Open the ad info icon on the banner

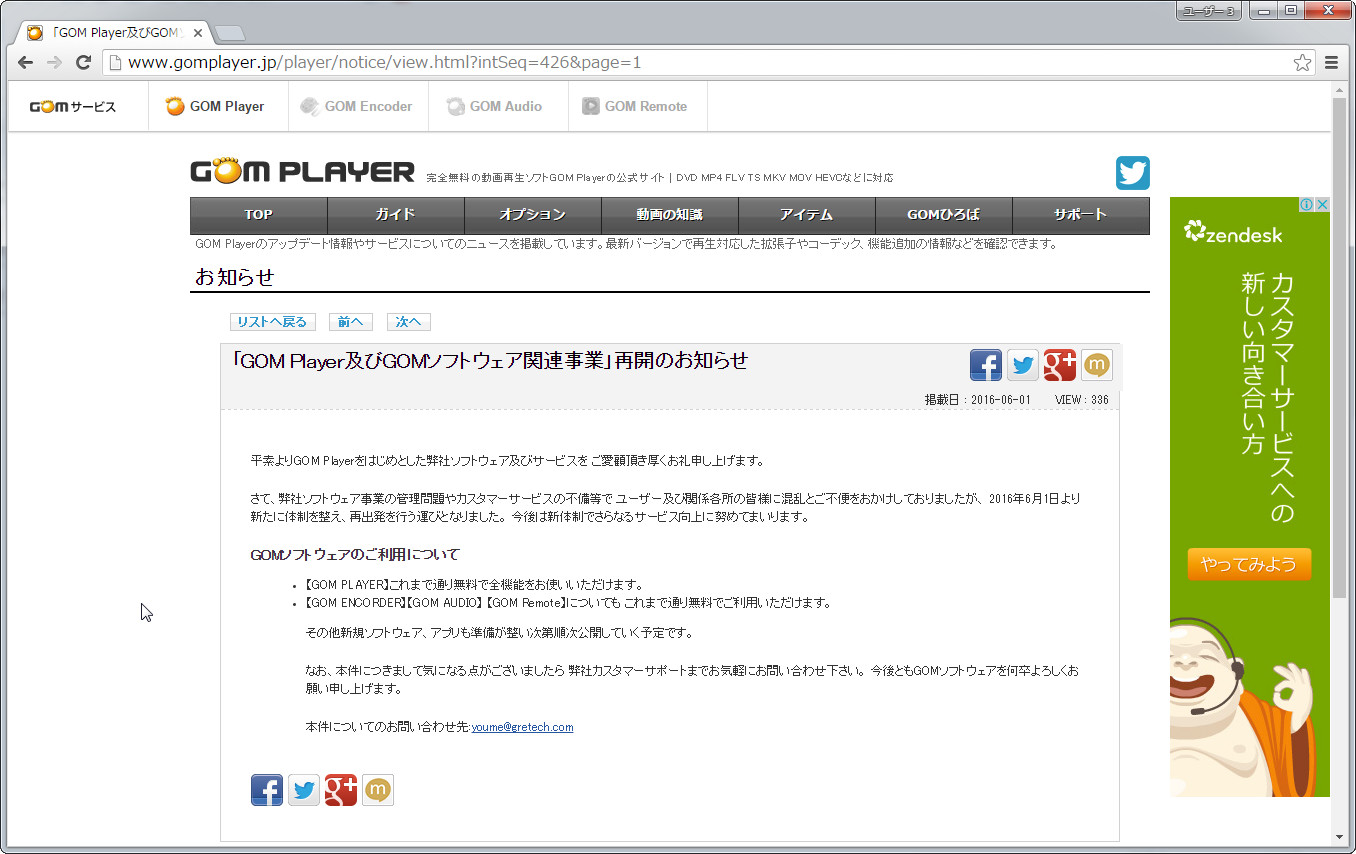tap(1306, 205)
